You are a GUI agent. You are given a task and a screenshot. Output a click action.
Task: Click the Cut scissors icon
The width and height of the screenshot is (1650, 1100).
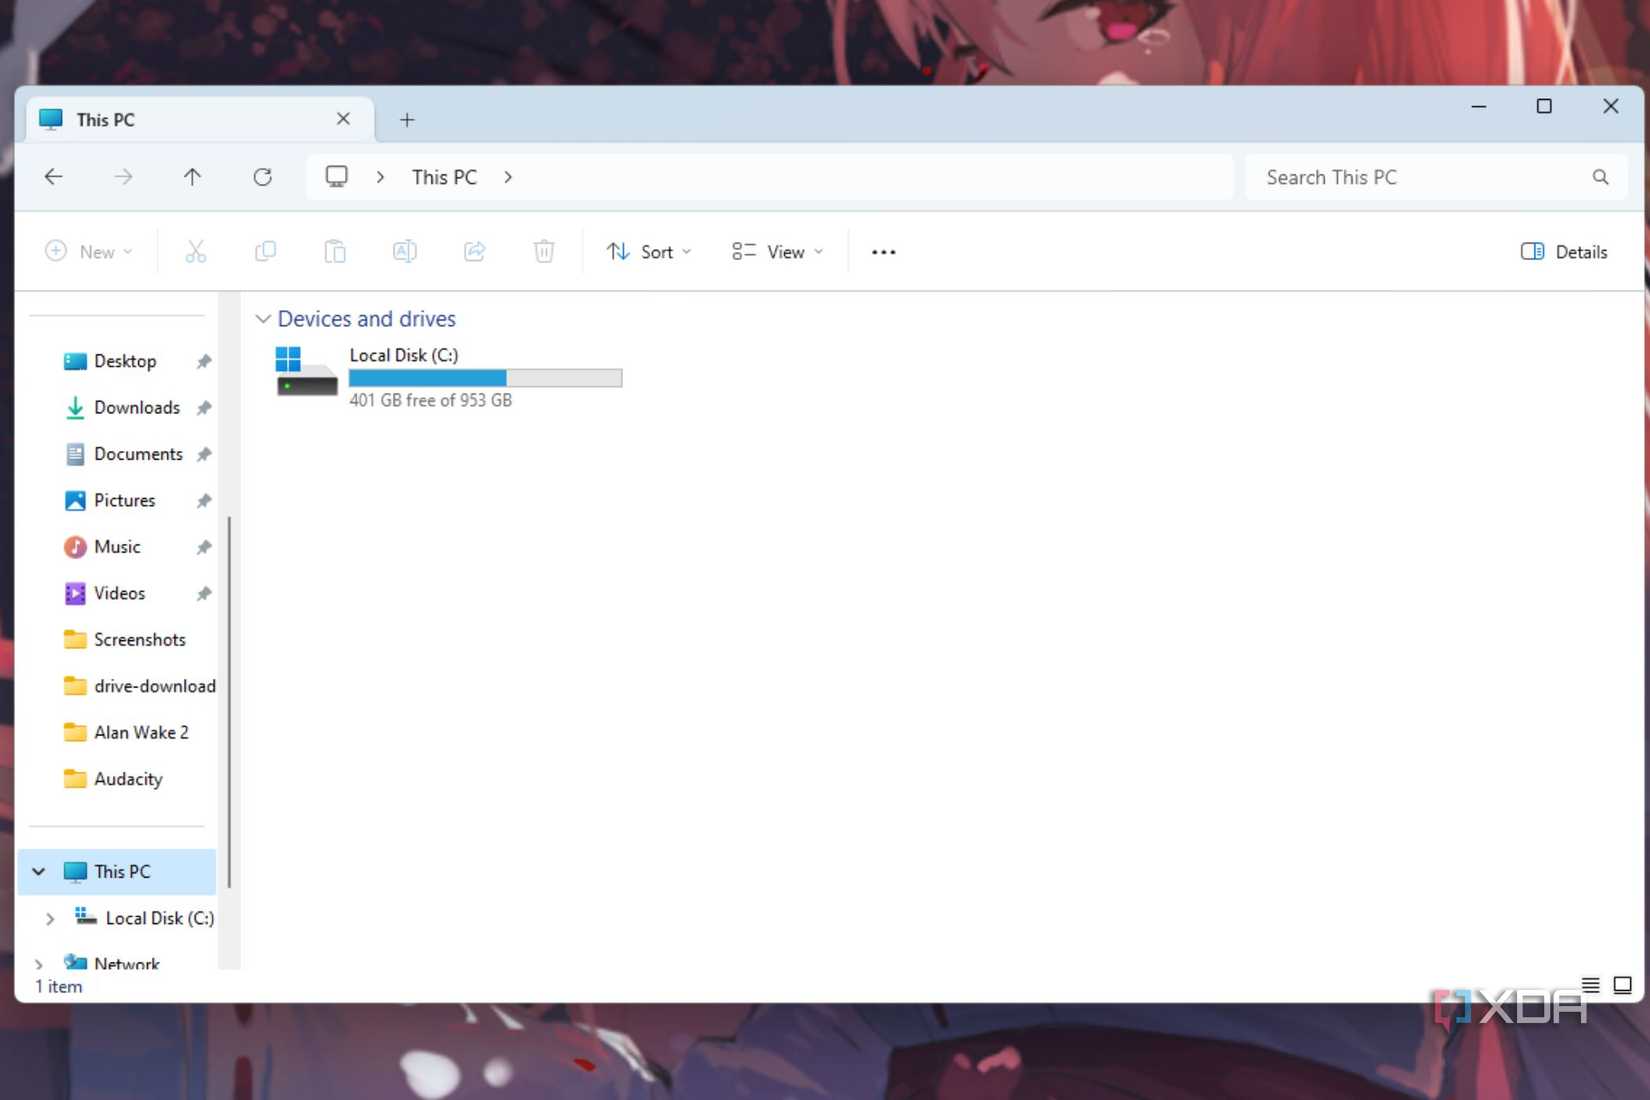coord(196,251)
